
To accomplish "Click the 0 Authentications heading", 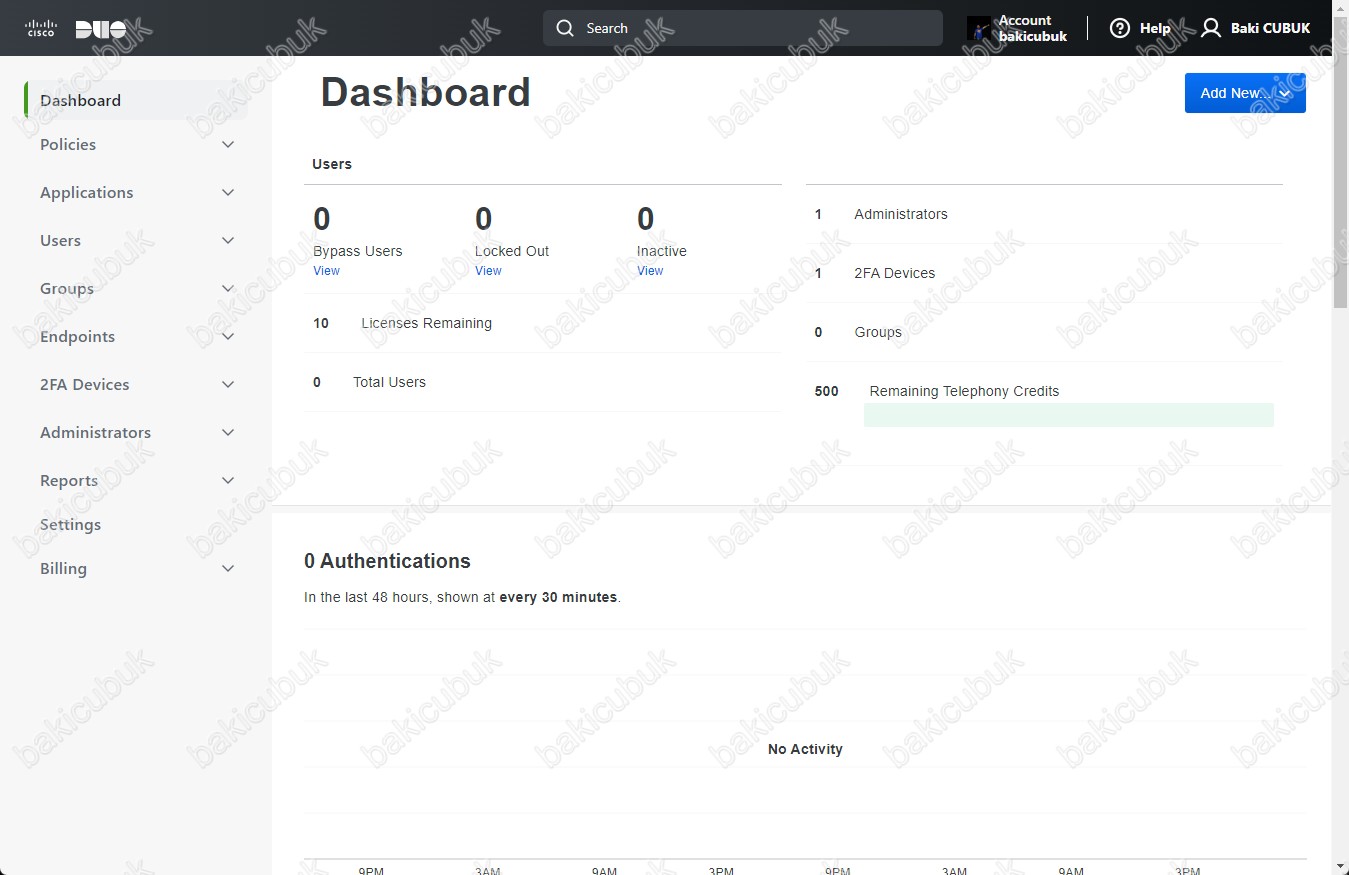I will (x=387, y=561).
